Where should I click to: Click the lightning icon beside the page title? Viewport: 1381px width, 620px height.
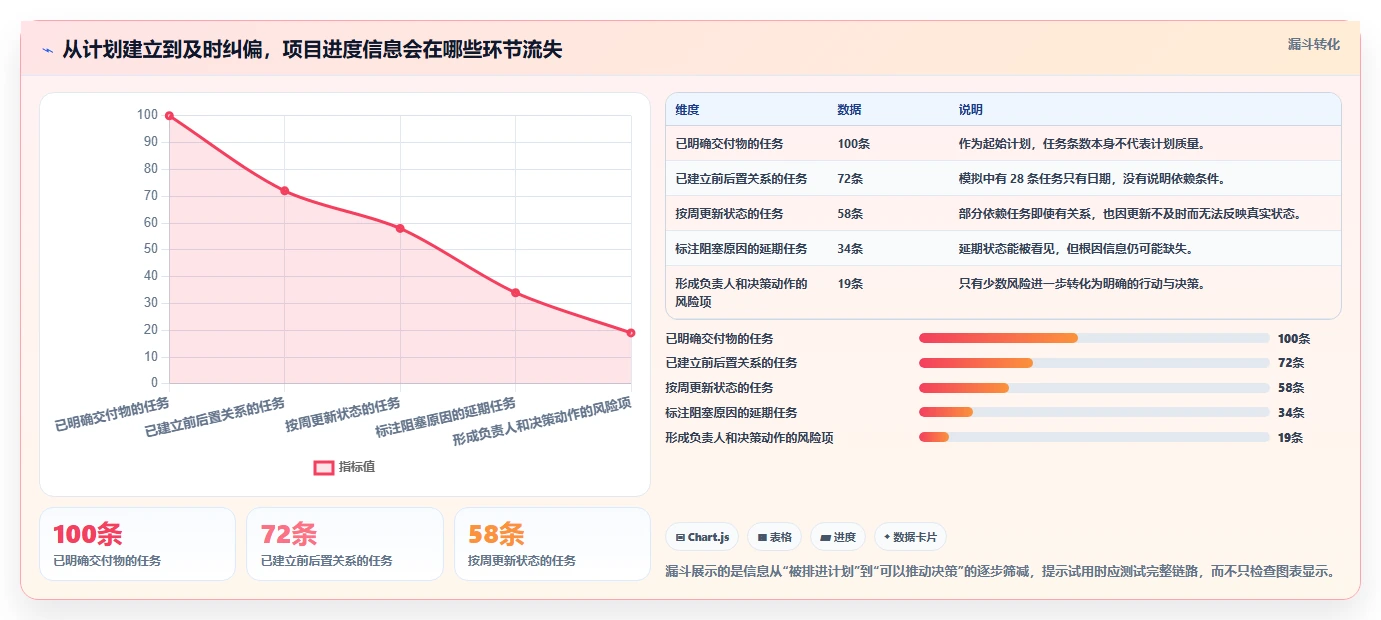47,50
